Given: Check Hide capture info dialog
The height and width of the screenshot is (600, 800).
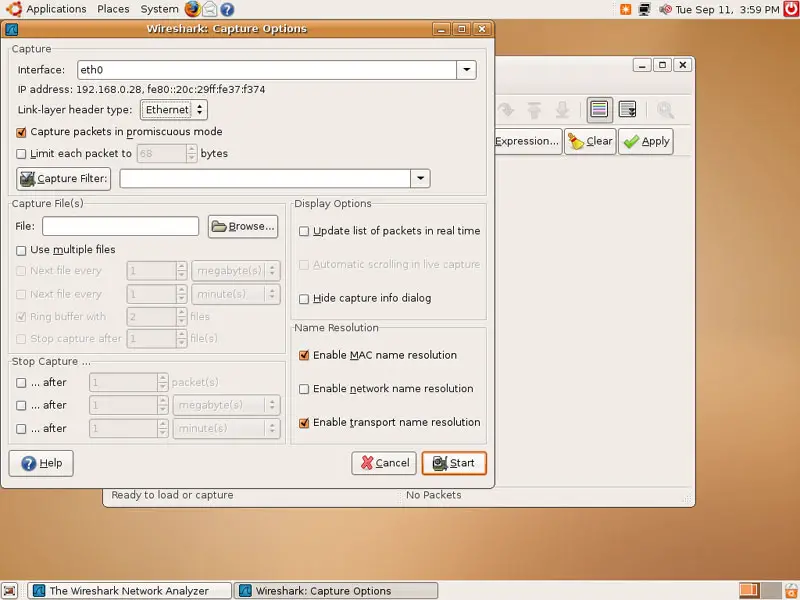Looking at the screenshot, I should coord(304,298).
